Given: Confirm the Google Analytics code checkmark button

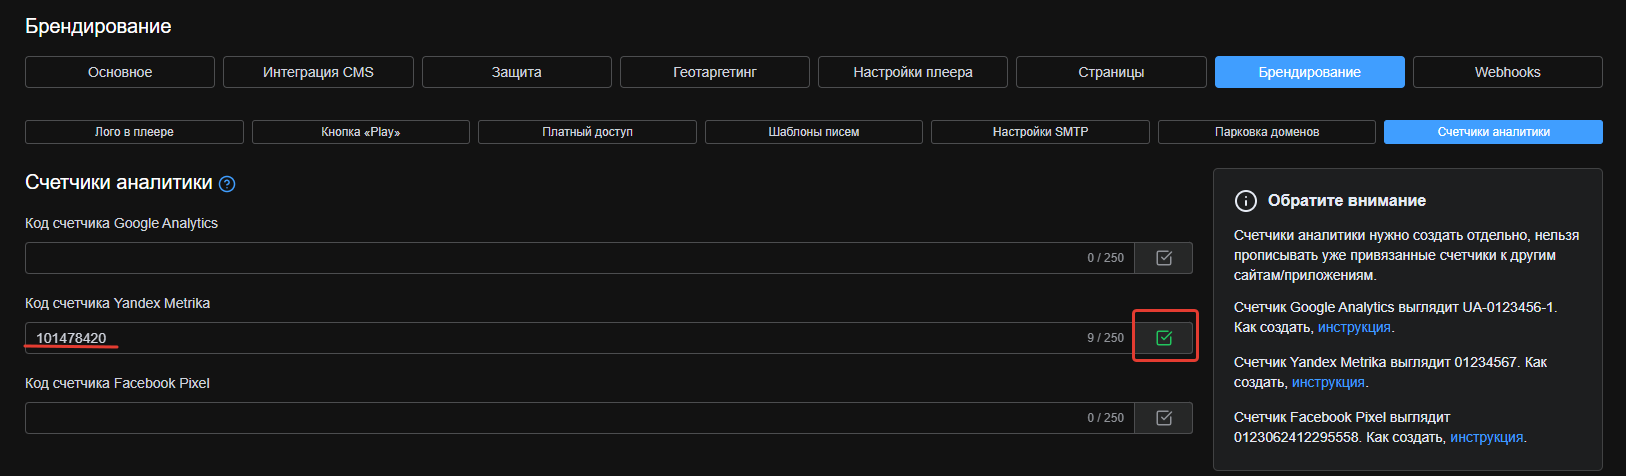Looking at the screenshot, I should click(x=1164, y=258).
